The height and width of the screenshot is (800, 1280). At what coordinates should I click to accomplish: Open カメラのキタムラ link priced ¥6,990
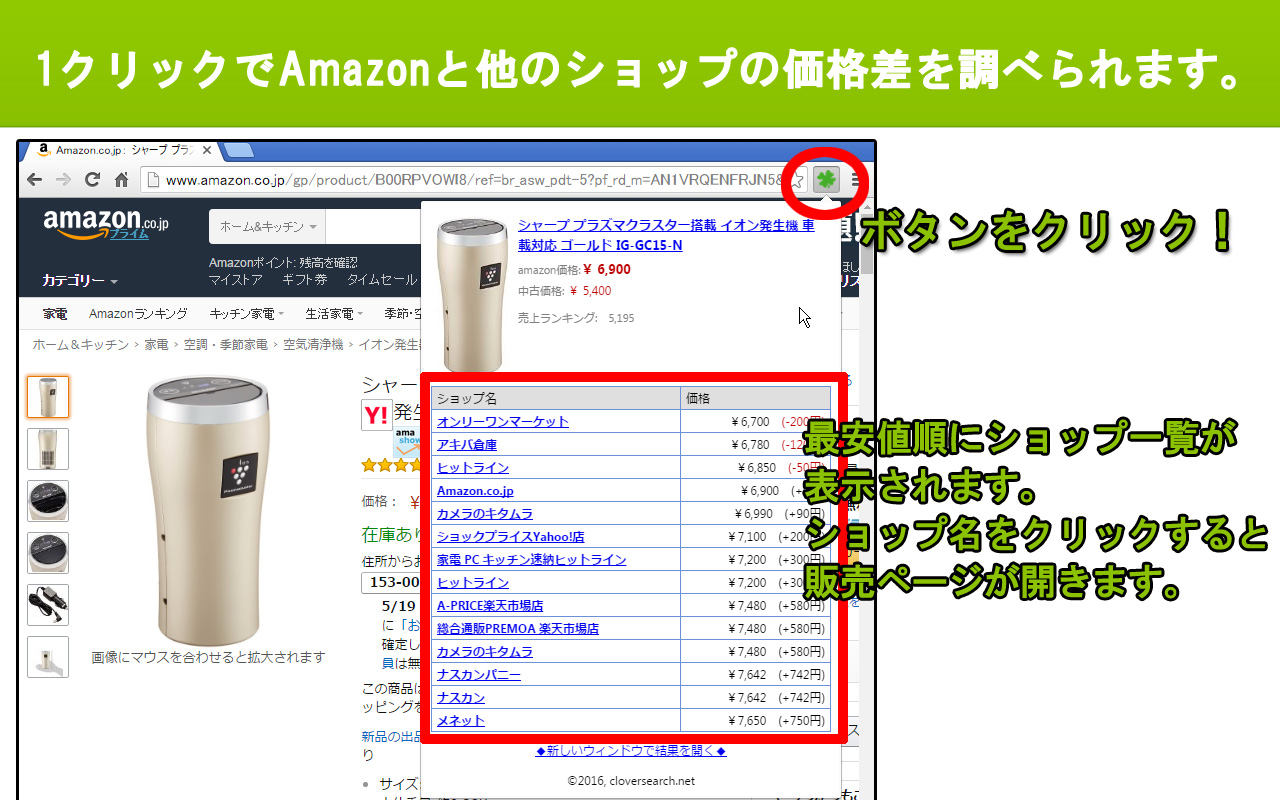(485, 514)
